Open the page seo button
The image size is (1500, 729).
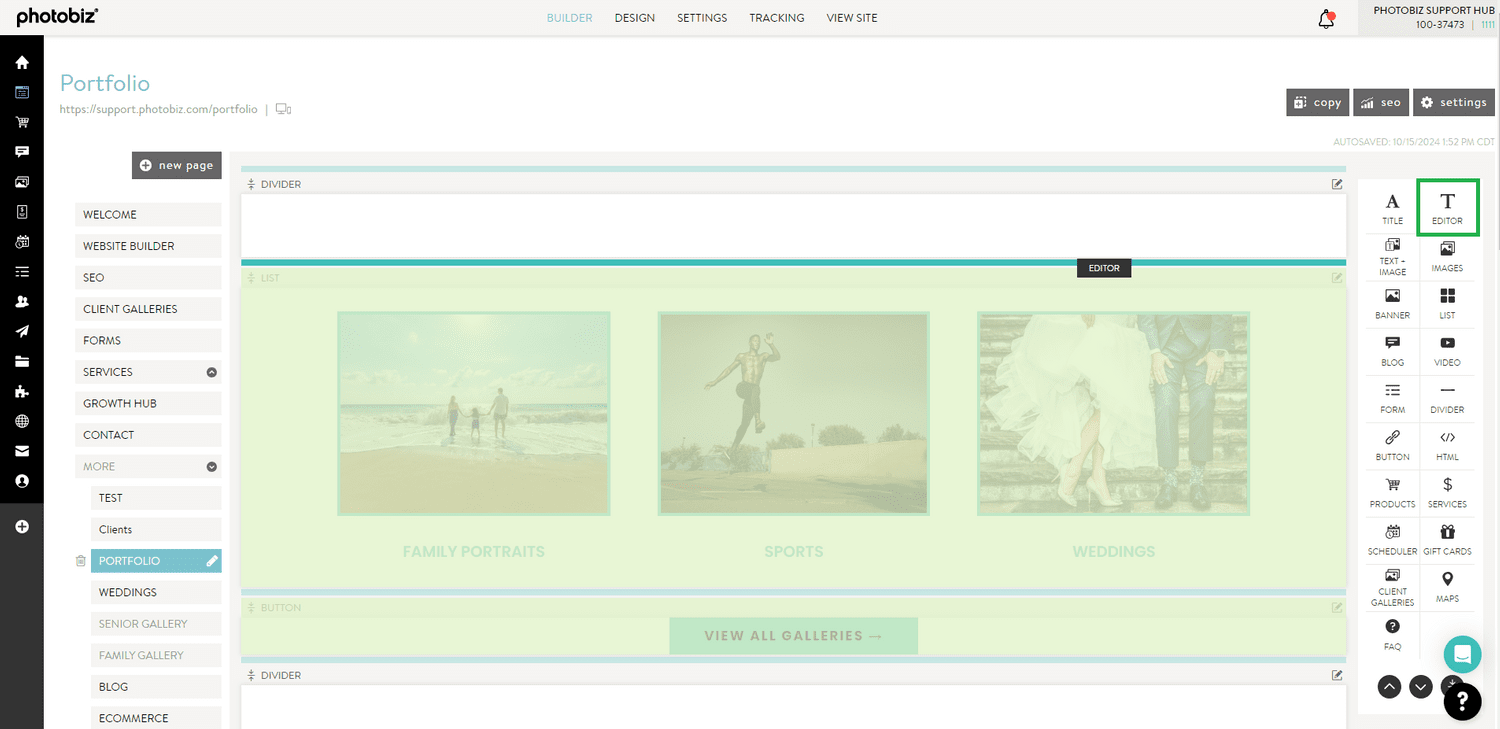click(x=1381, y=102)
